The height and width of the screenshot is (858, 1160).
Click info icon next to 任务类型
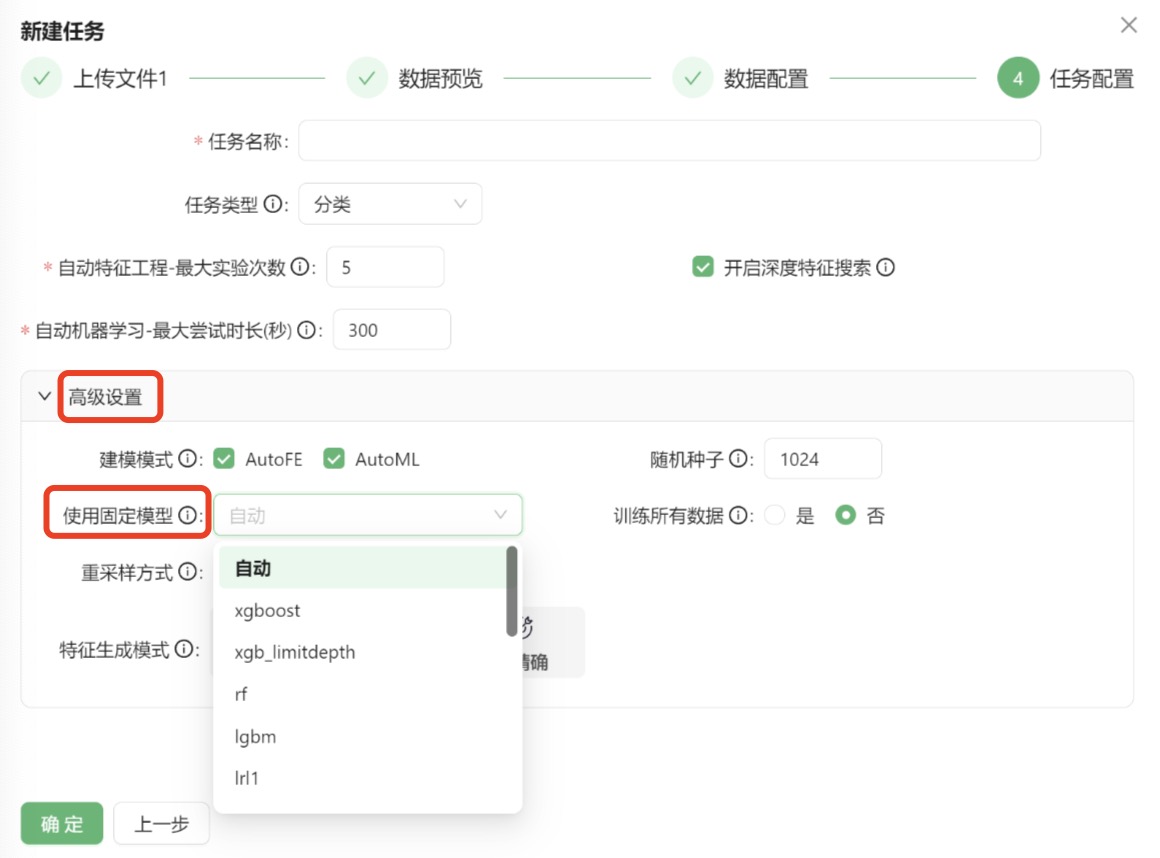point(273,205)
